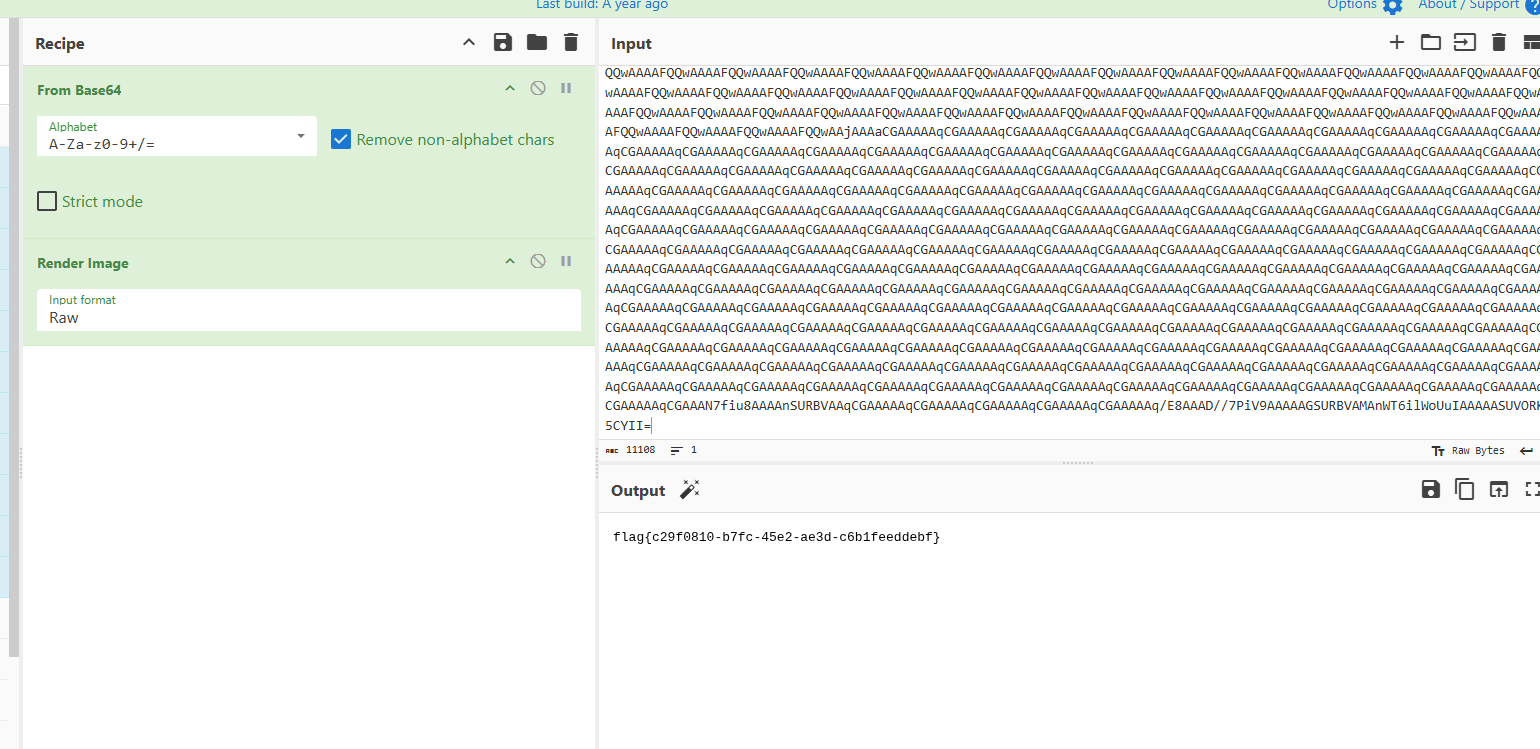This screenshot has width=1540, height=749.
Task: Open folder as input
Action: (1431, 42)
